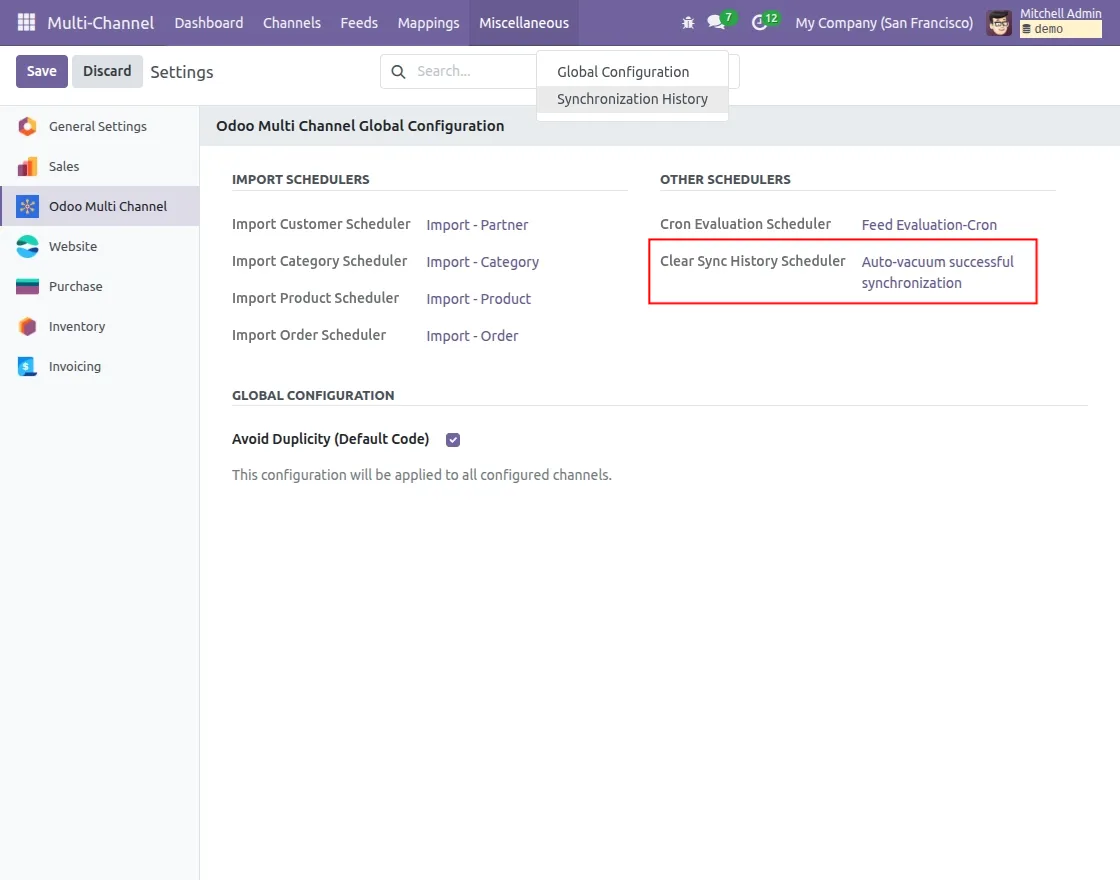The width and height of the screenshot is (1120, 880).
Task: Select the General Settings sidebar icon
Action: tap(28, 126)
